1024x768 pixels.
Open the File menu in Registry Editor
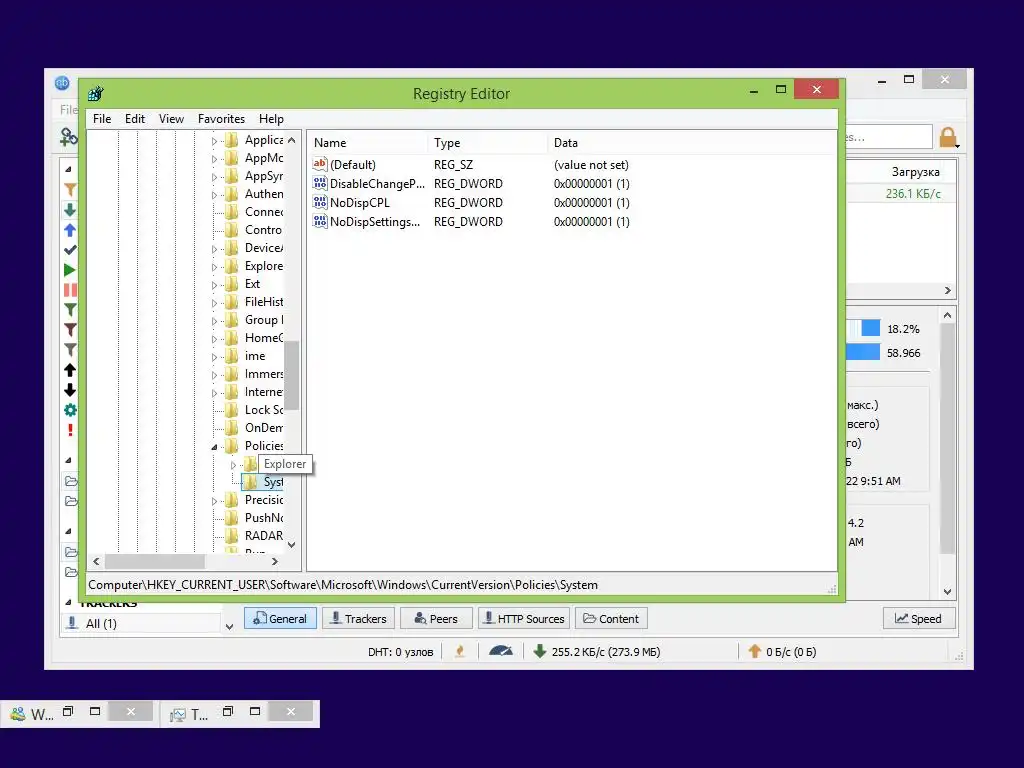[x=102, y=119]
